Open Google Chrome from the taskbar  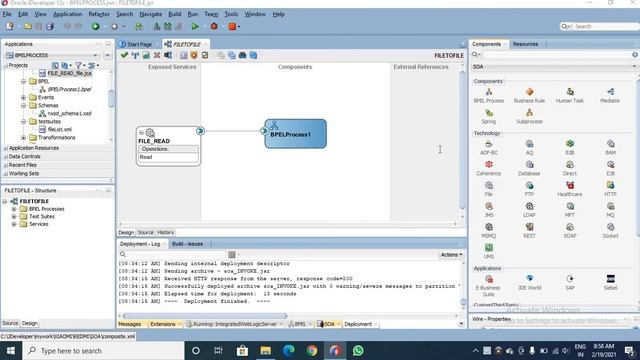click(312, 351)
